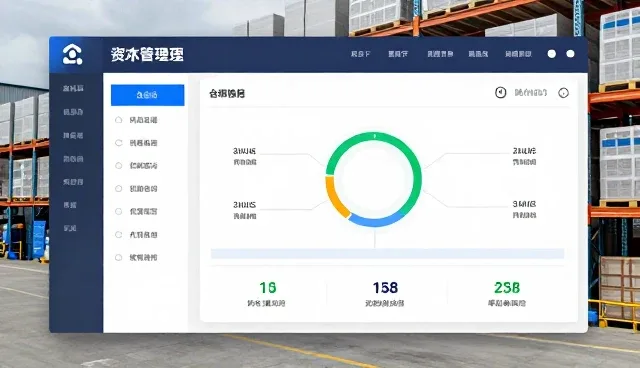Image resolution: width=640 pixels, height=368 pixels.
Task: Select the sixth radio button in submenu list
Action: point(118,235)
